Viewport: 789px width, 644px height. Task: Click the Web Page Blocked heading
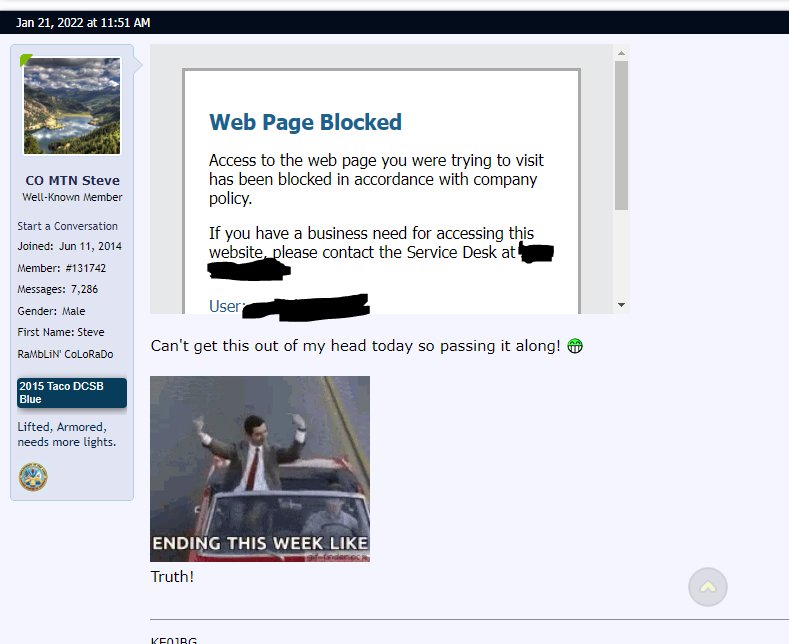pos(305,122)
